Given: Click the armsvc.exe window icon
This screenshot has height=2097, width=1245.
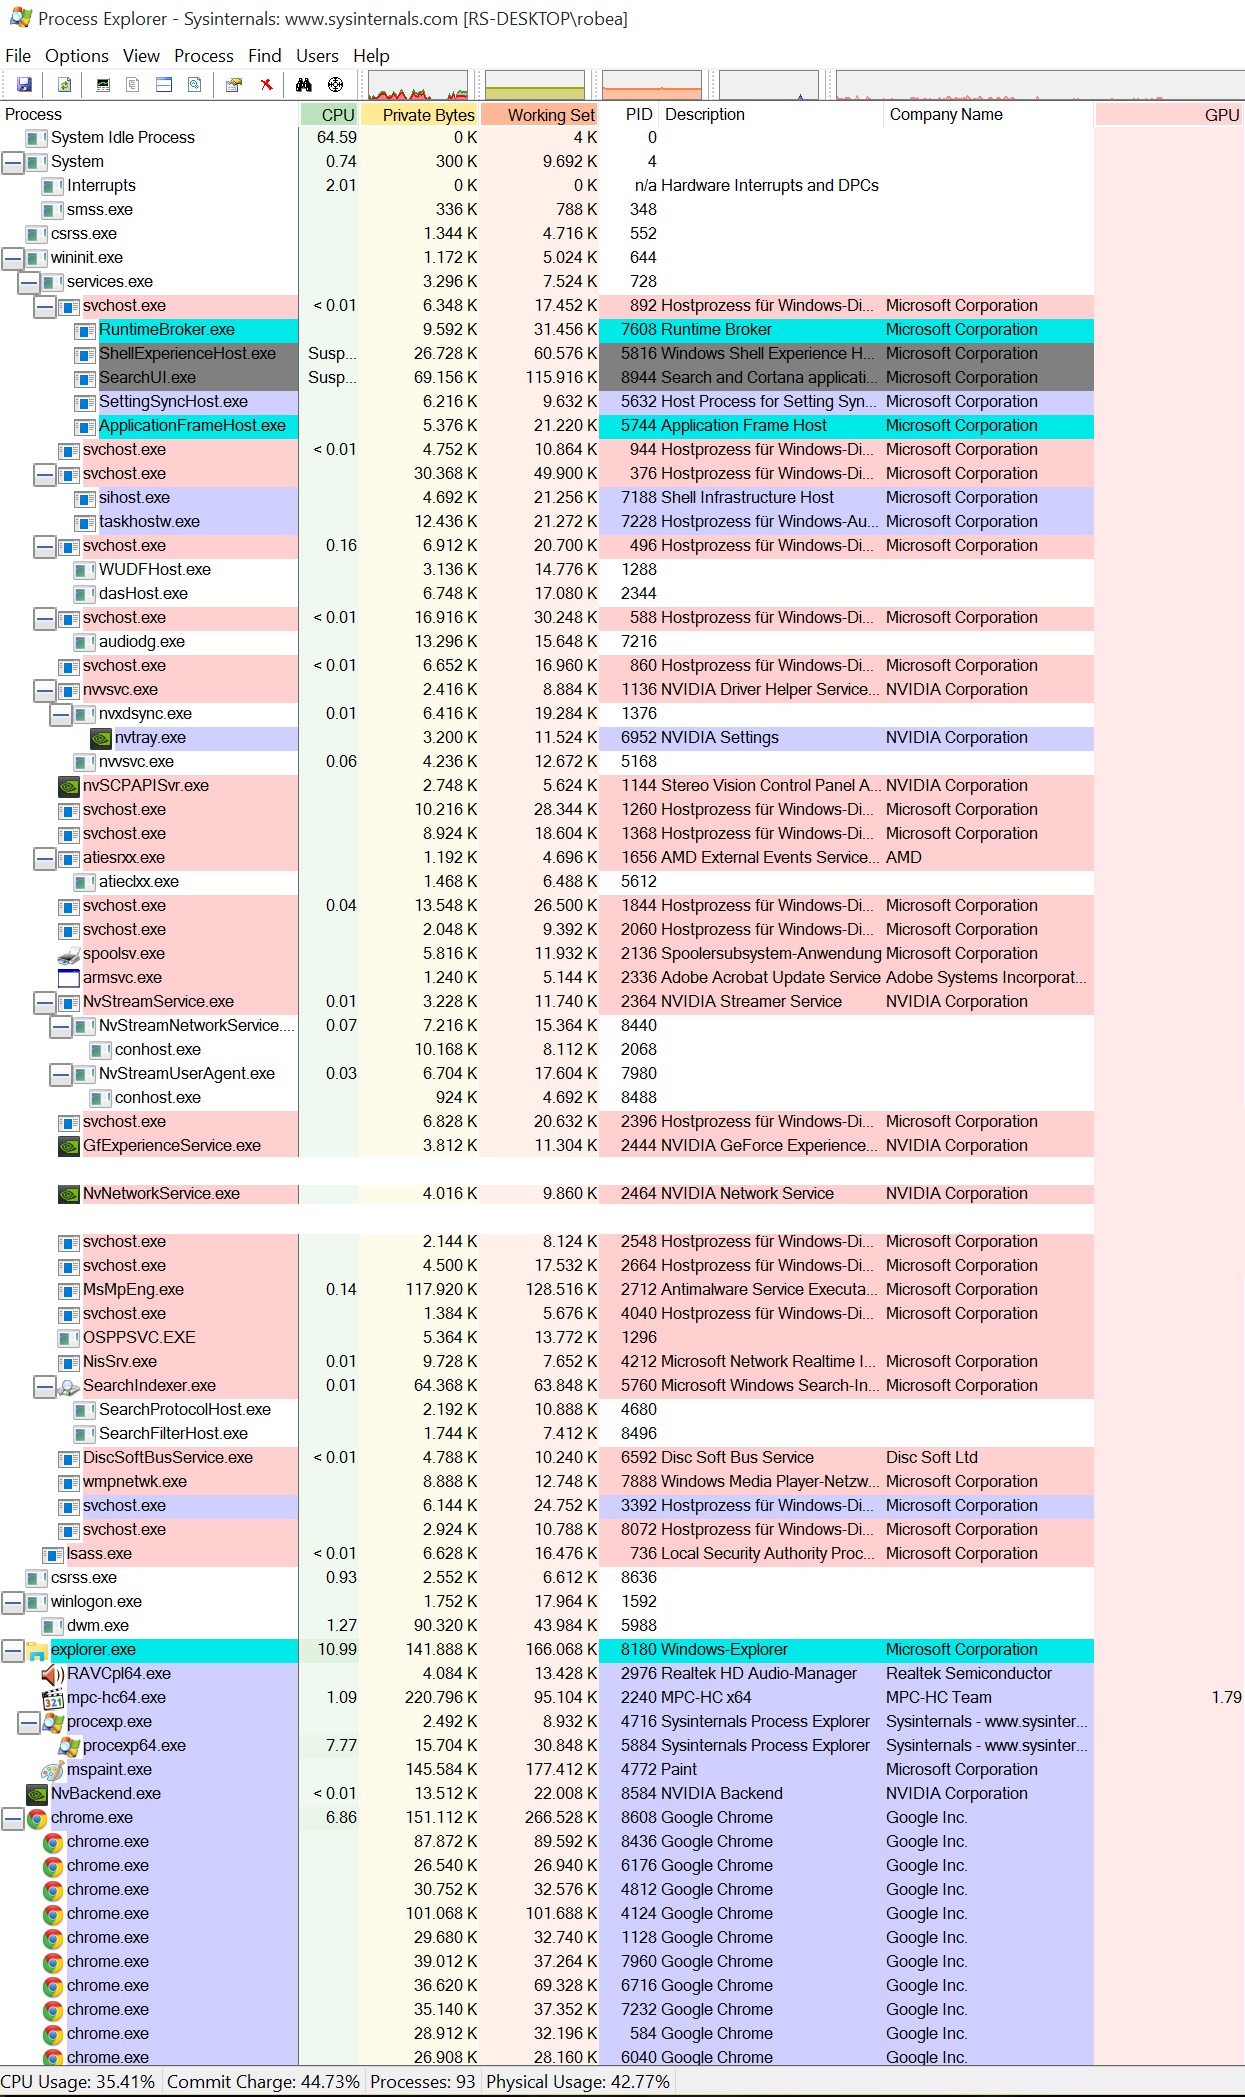Looking at the screenshot, I should click(69, 978).
